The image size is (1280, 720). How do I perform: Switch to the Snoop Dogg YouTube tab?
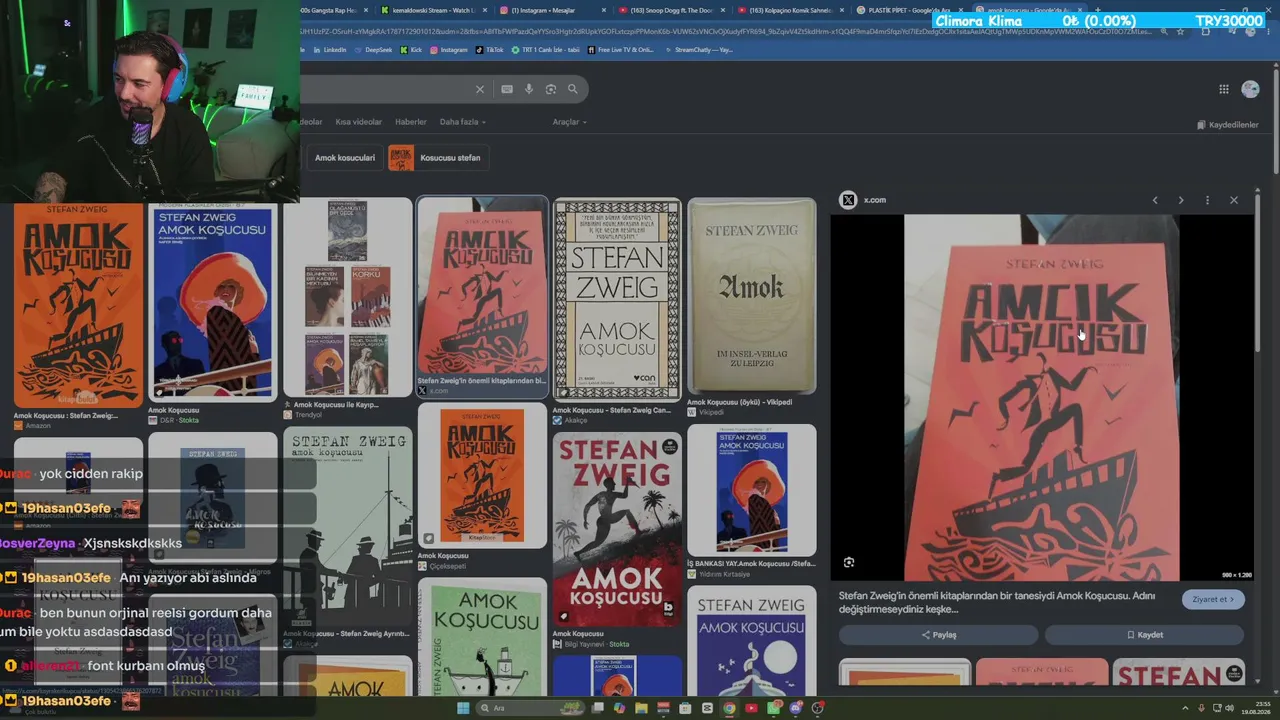[x=672, y=10]
